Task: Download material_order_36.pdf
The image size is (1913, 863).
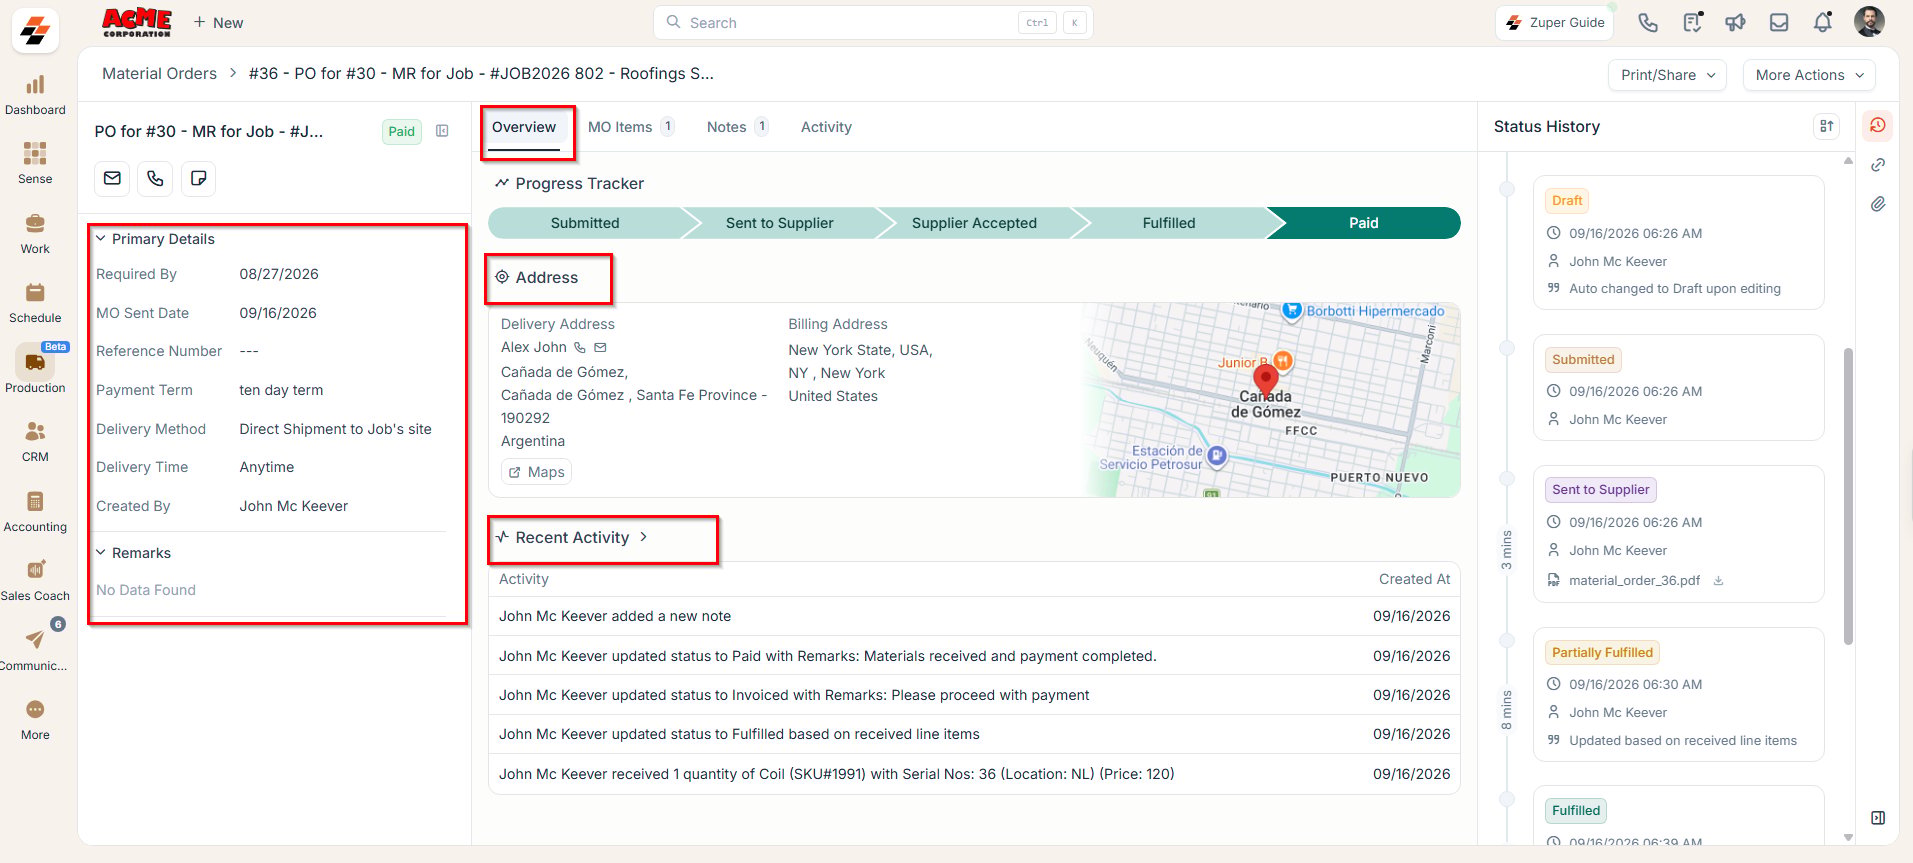Action: point(1718,580)
